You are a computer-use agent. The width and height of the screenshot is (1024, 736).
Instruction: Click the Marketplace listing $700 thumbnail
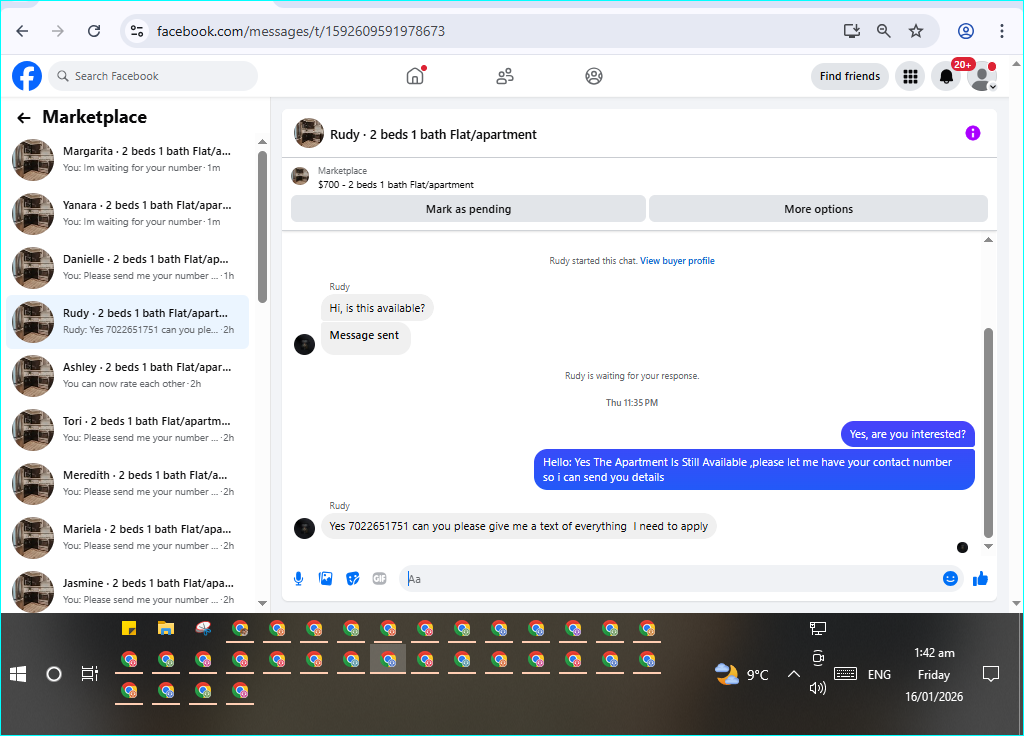300,176
